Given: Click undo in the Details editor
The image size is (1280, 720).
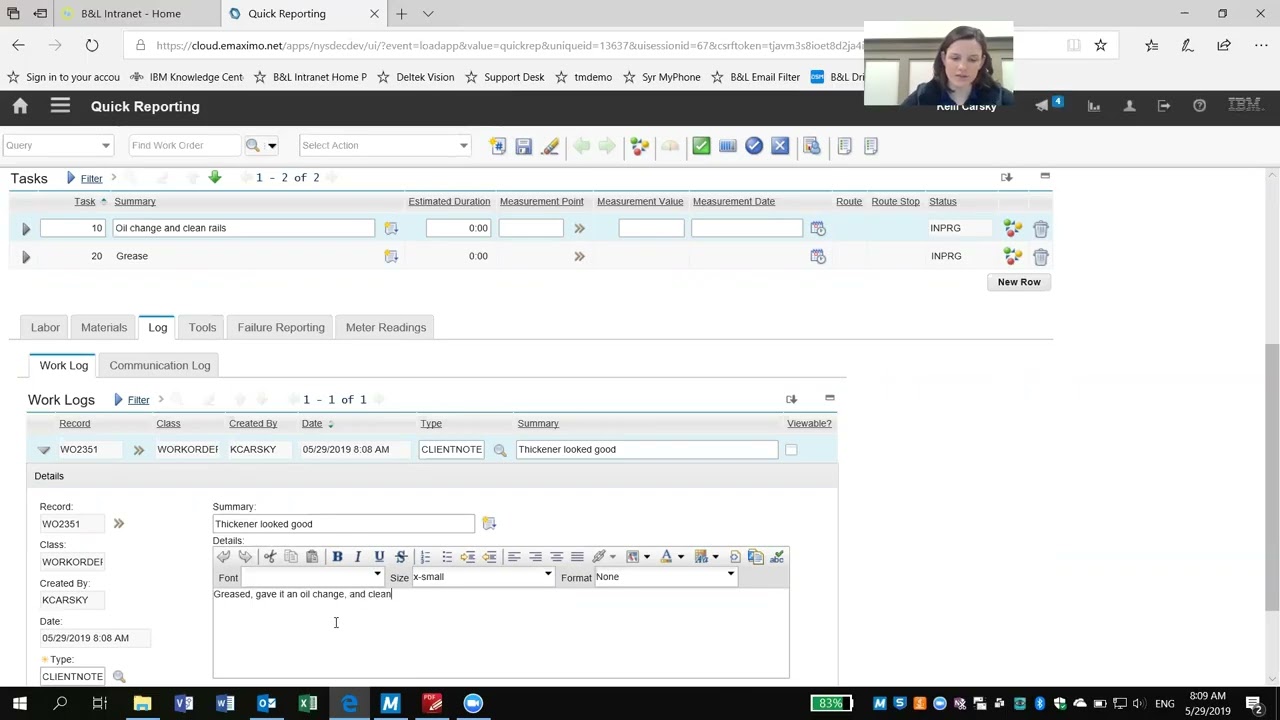Looking at the screenshot, I should [x=223, y=557].
